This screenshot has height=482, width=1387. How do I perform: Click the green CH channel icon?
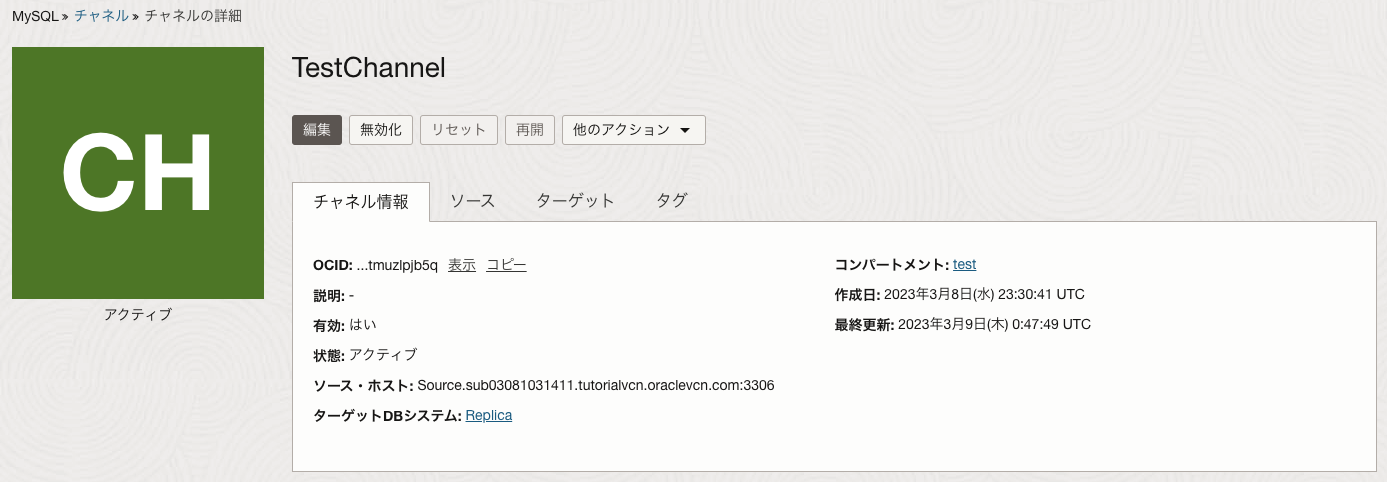click(138, 172)
